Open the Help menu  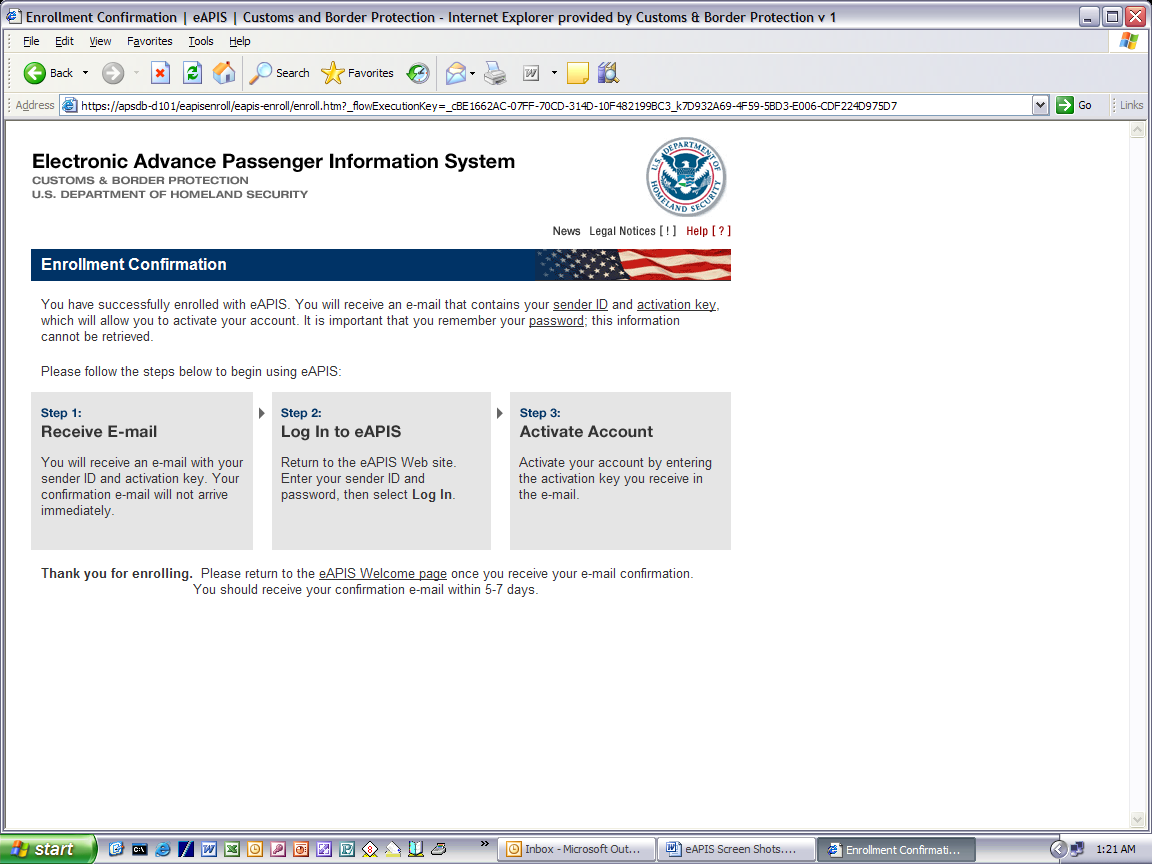[240, 41]
